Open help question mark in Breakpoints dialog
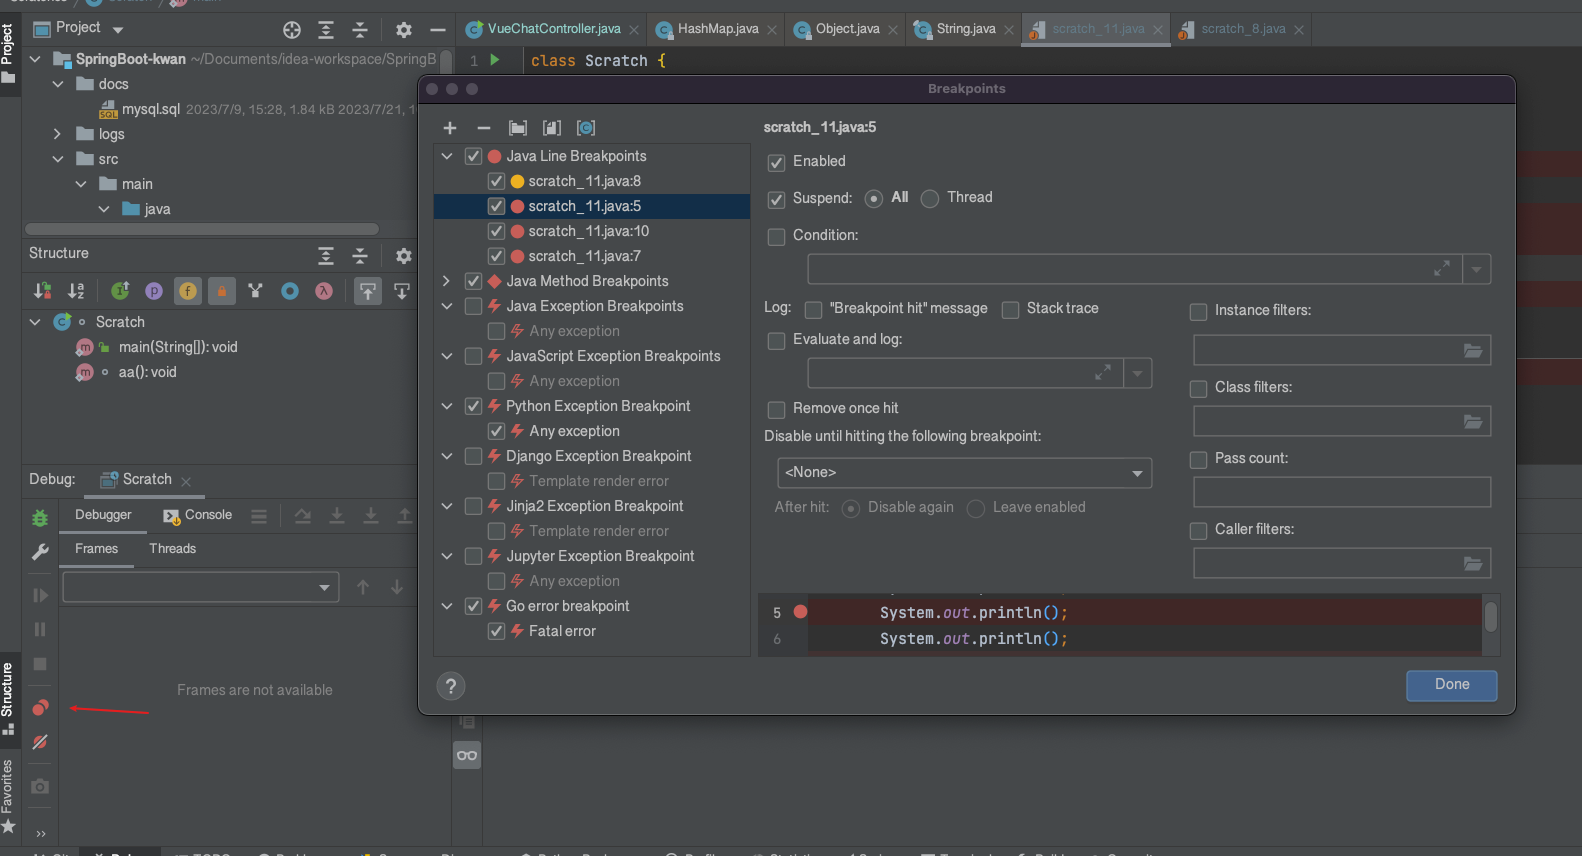Screen dimensions: 1582x856 [451, 686]
